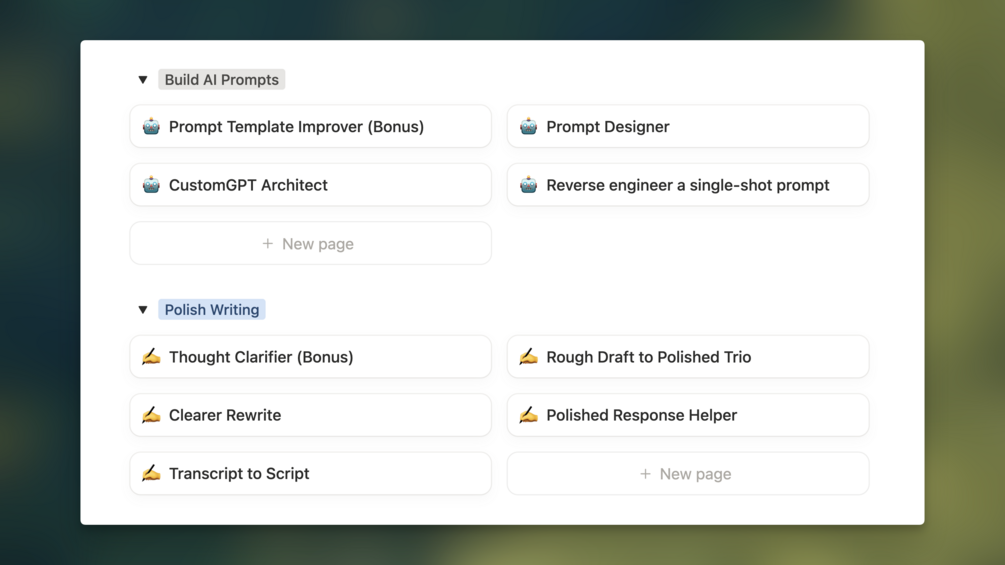
Task: Click the Polish Writing tag label
Action: (x=211, y=310)
